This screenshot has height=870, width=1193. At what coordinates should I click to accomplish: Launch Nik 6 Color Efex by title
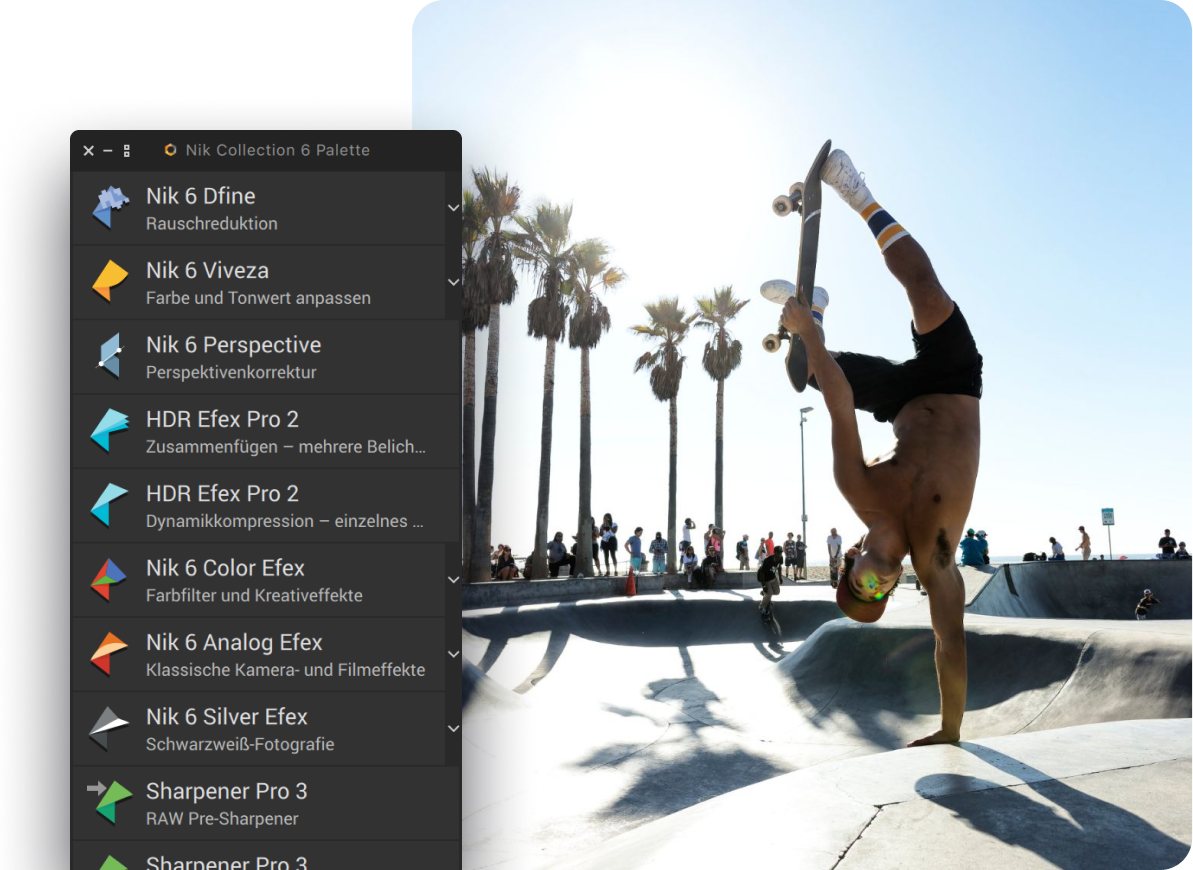[x=225, y=568]
